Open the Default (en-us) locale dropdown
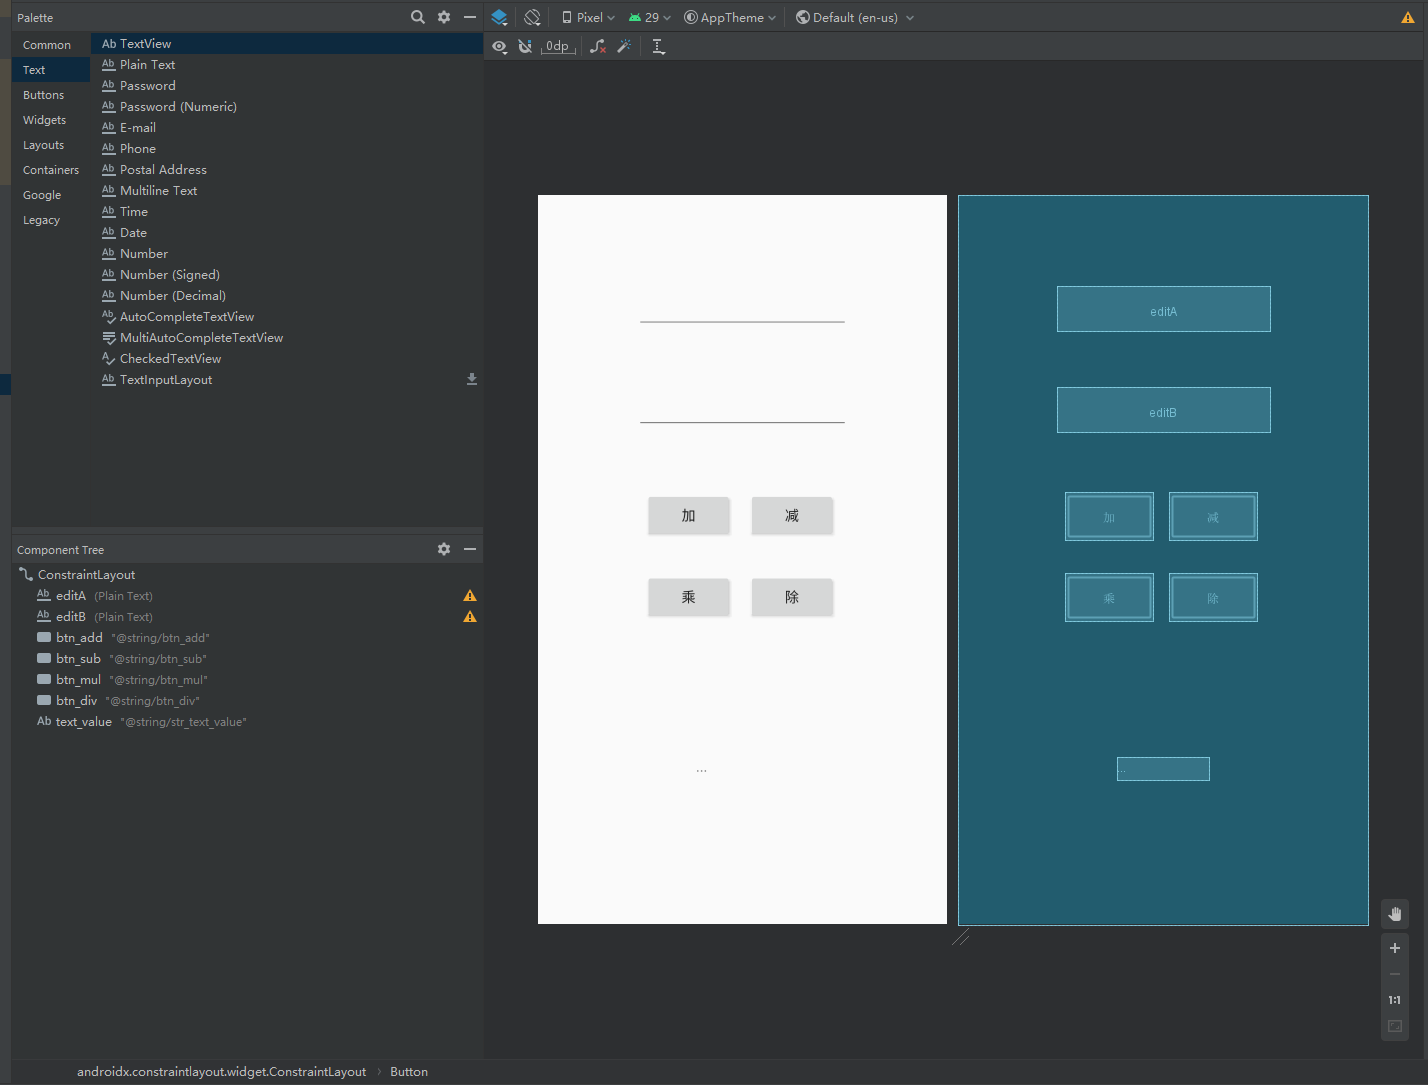1428x1085 pixels. pos(855,18)
